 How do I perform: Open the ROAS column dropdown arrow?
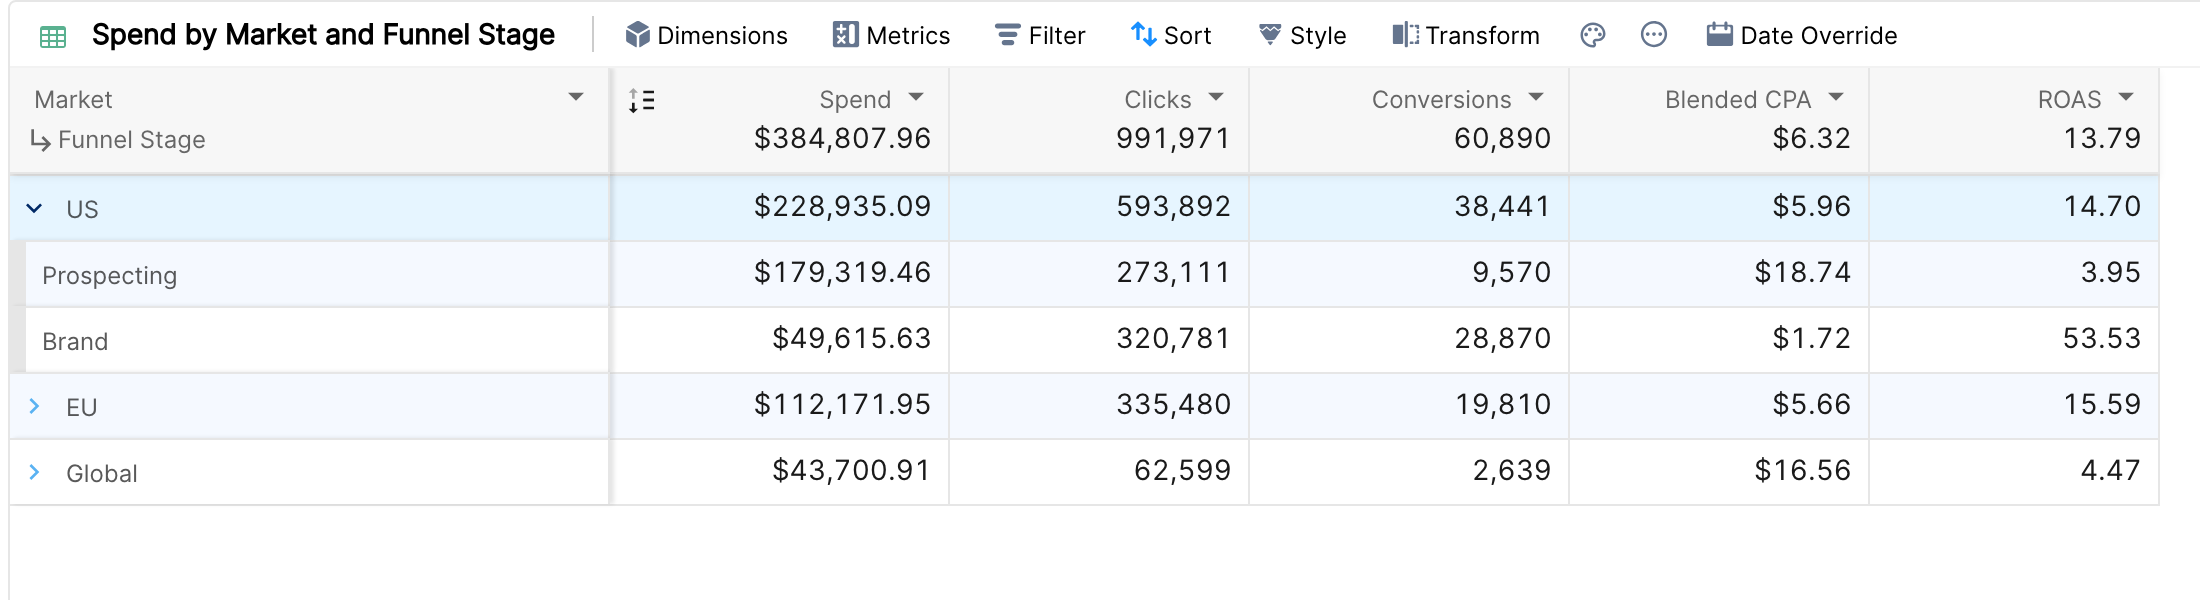[2126, 97]
